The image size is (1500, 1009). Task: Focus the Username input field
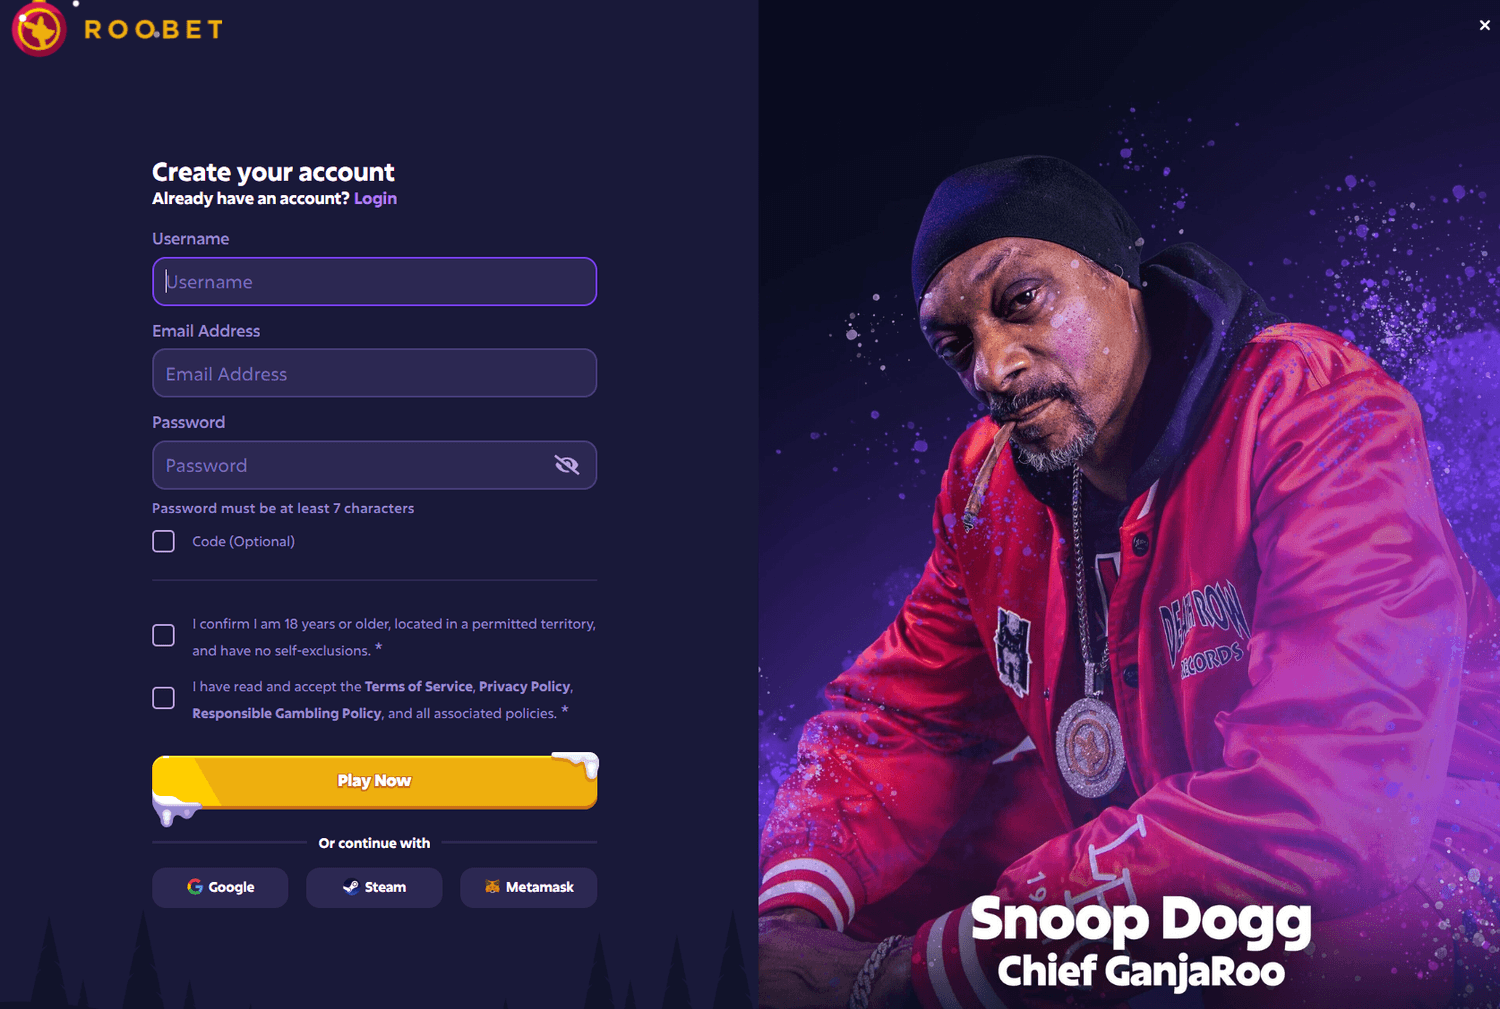point(375,282)
